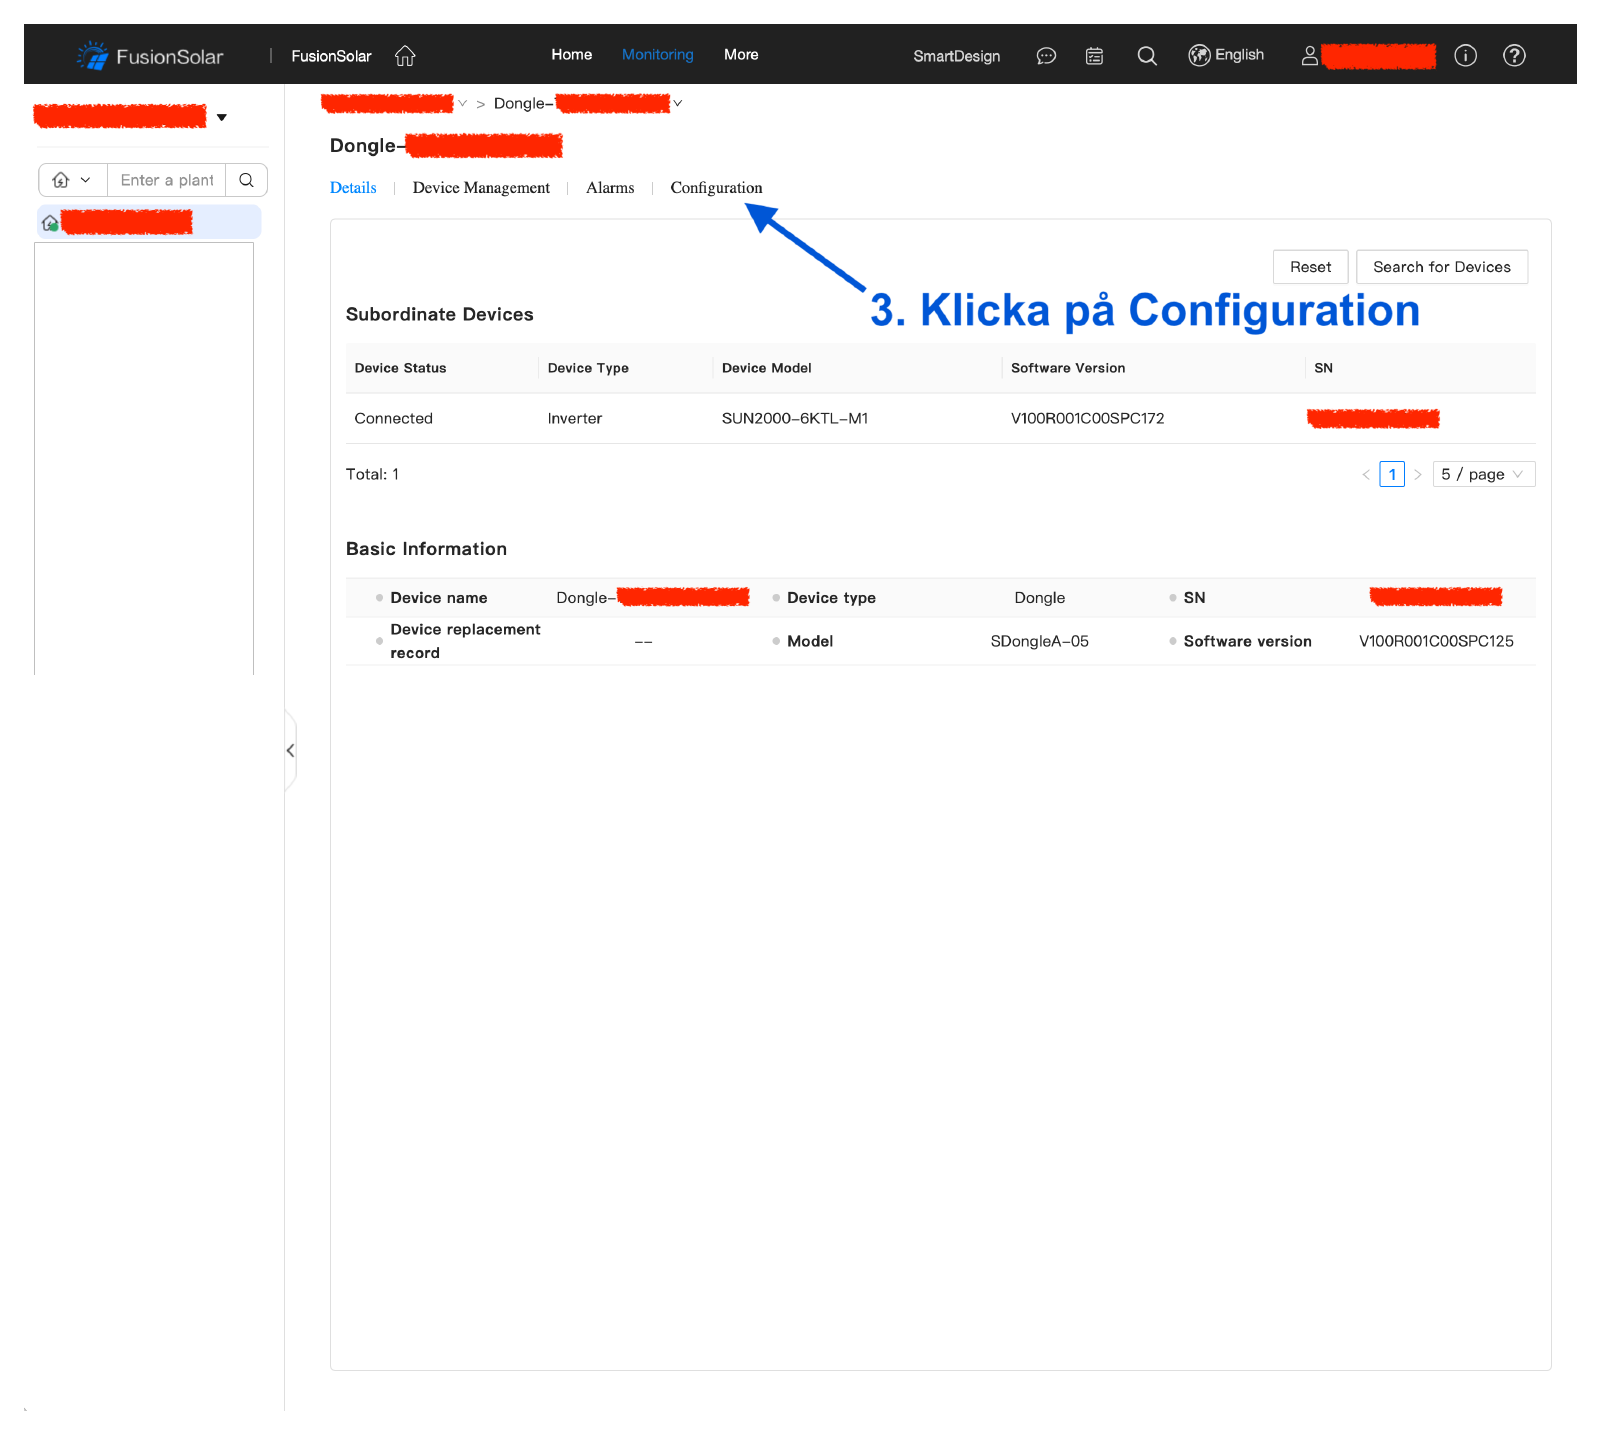Change language via English label
The height and width of the screenshot is (1435, 1601).
click(x=1239, y=55)
